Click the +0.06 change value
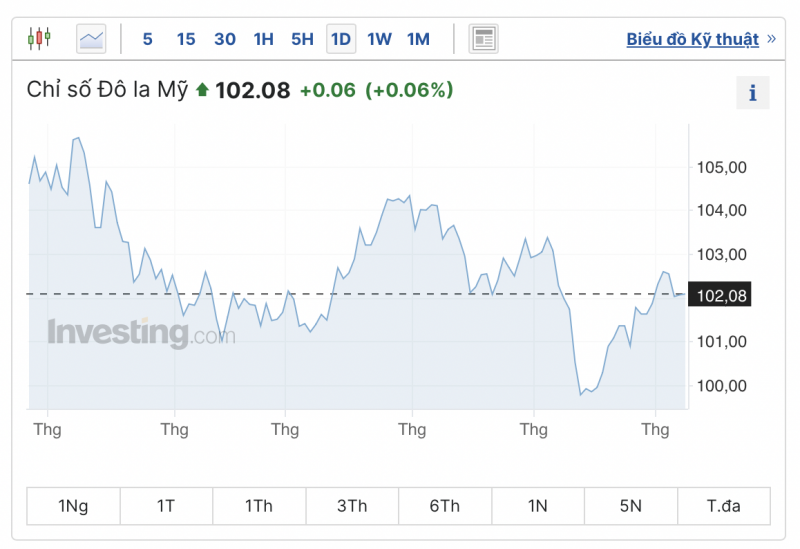 tap(328, 90)
